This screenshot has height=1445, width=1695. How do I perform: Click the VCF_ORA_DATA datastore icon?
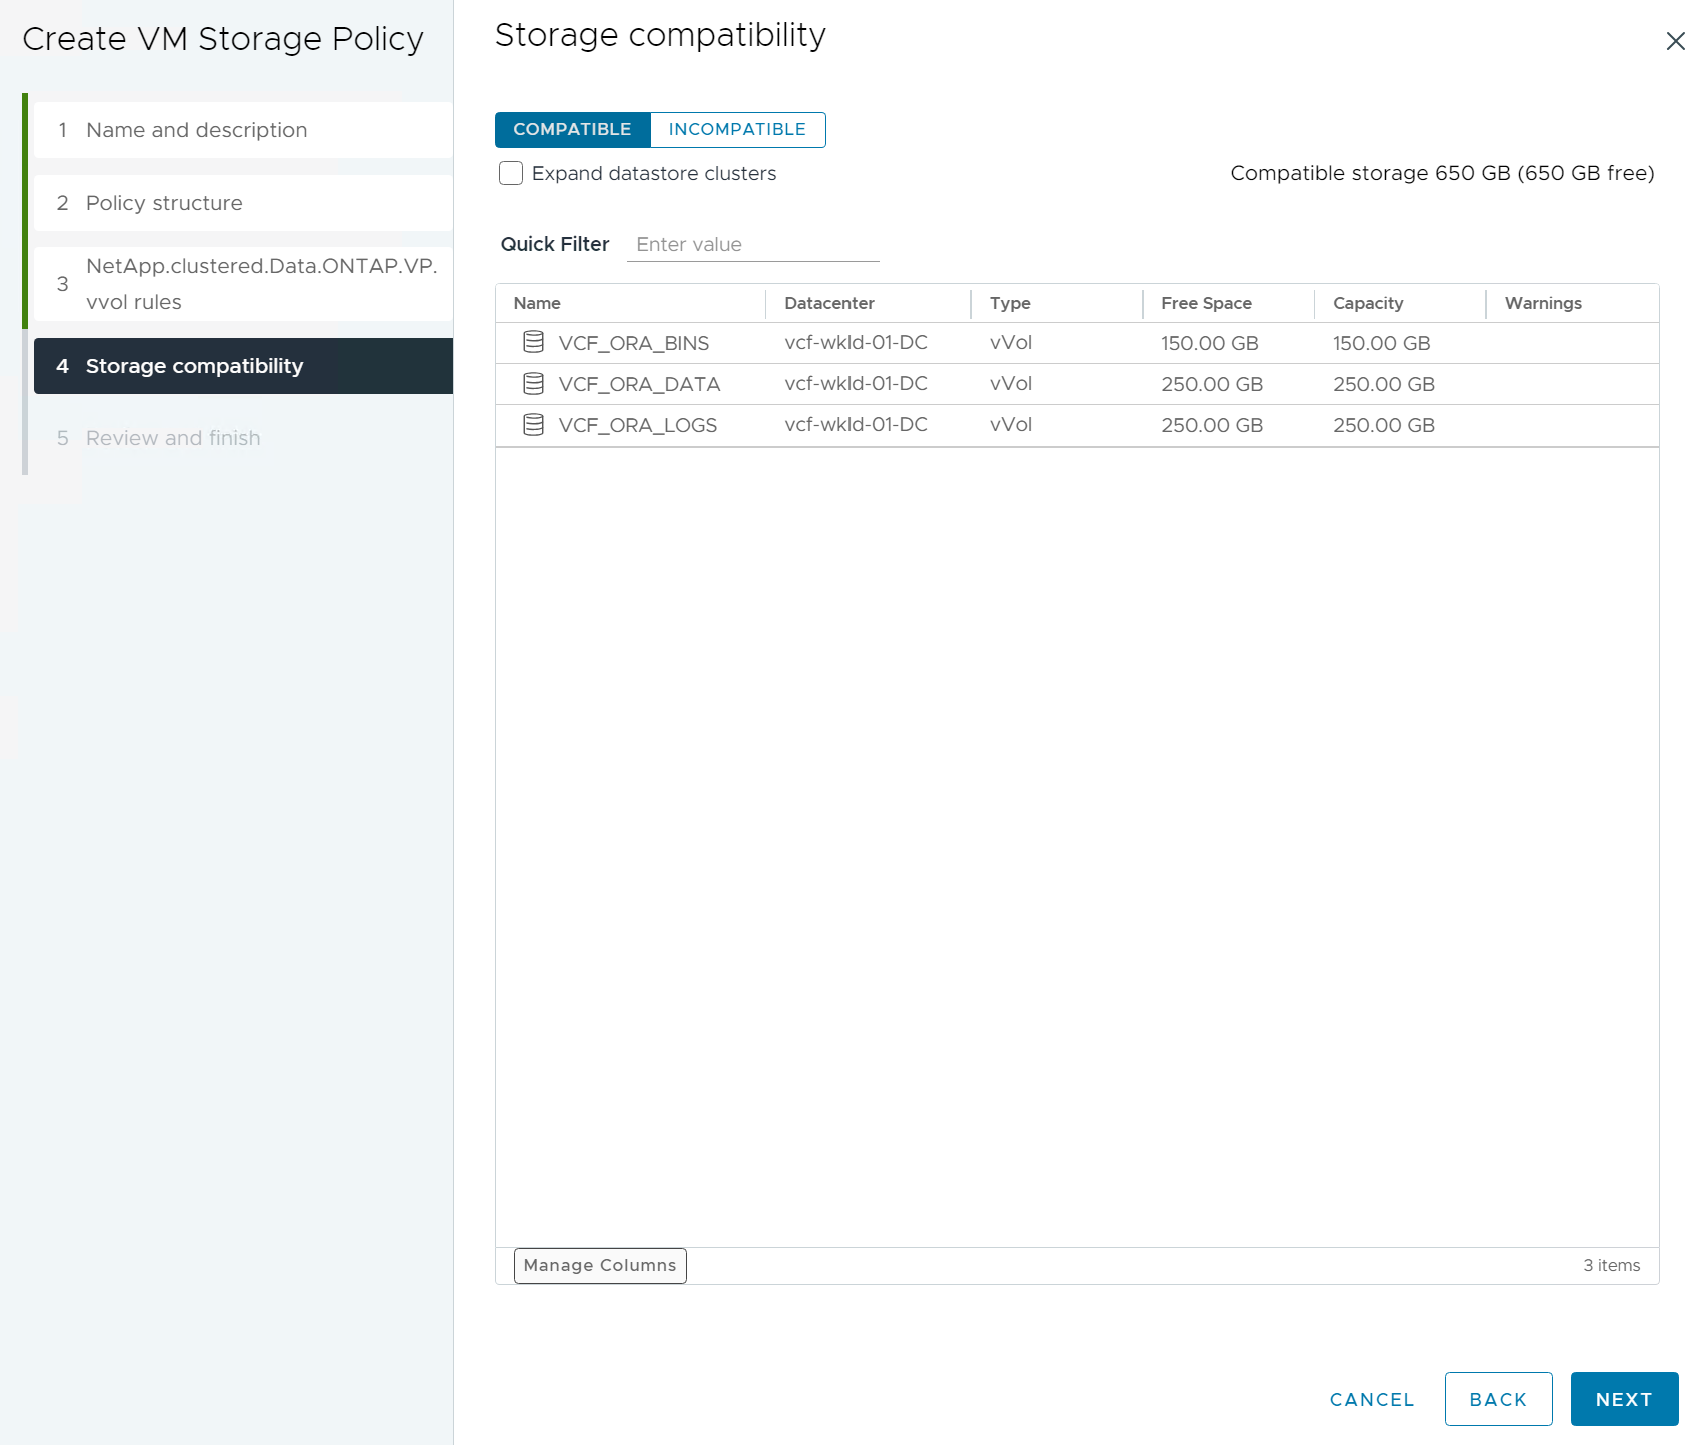pyautogui.click(x=533, y=384)
